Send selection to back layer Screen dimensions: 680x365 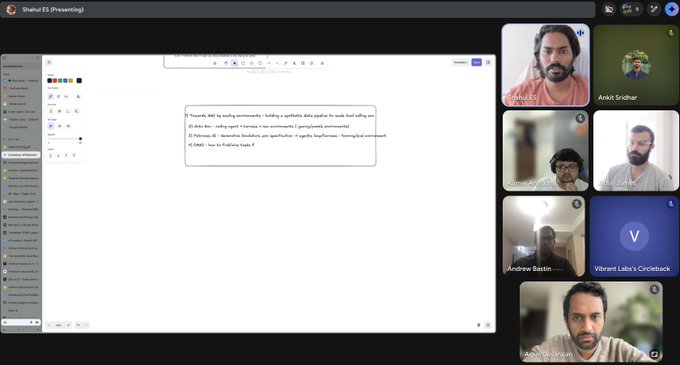51,155
